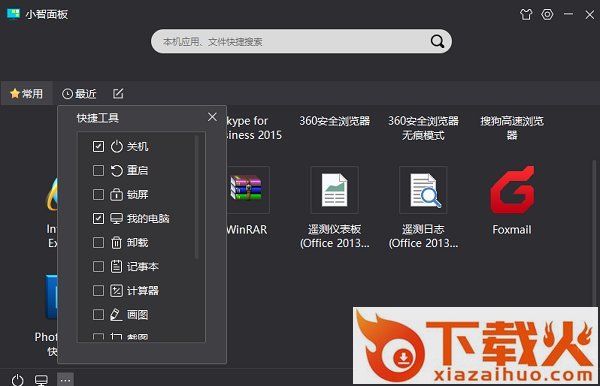Viewport: 600px width, 386px height.
Task: Open 遥测仪表板 Office 2013 icon
Action: coord(334,190)
